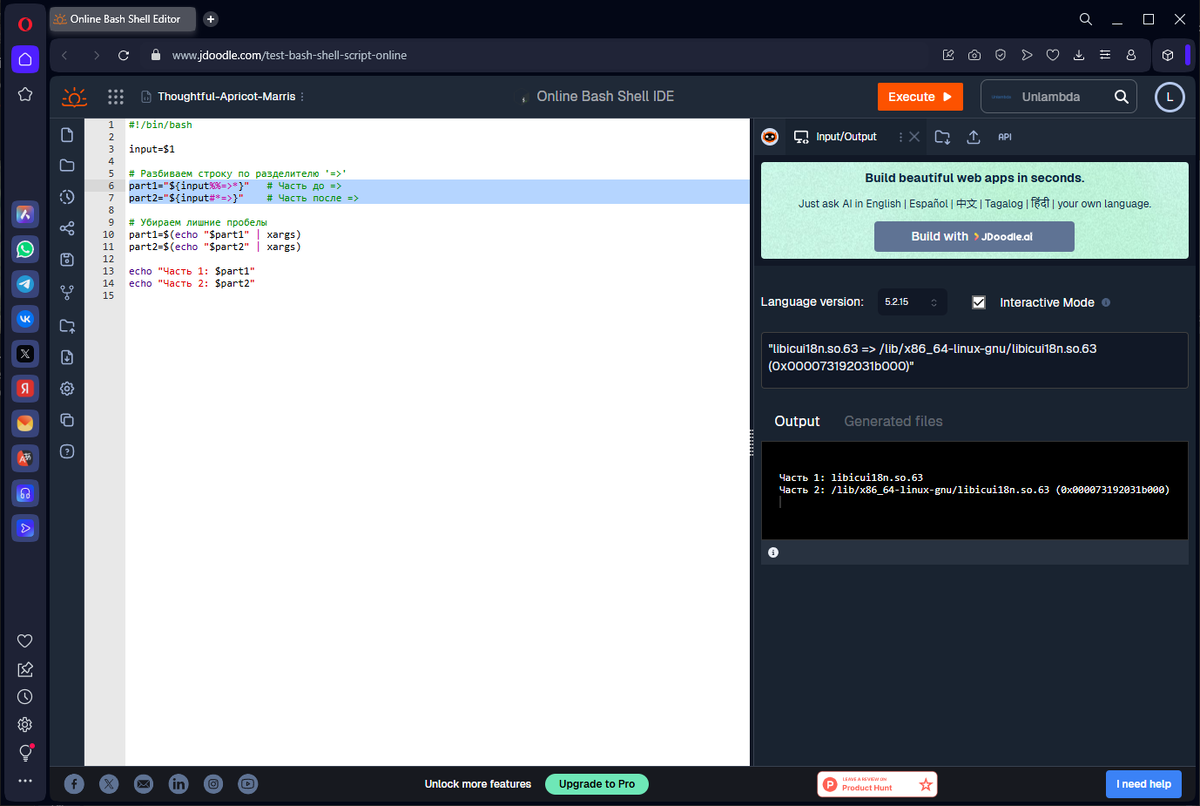
Task: Click the I need help button
Action: click(1144, 784)
